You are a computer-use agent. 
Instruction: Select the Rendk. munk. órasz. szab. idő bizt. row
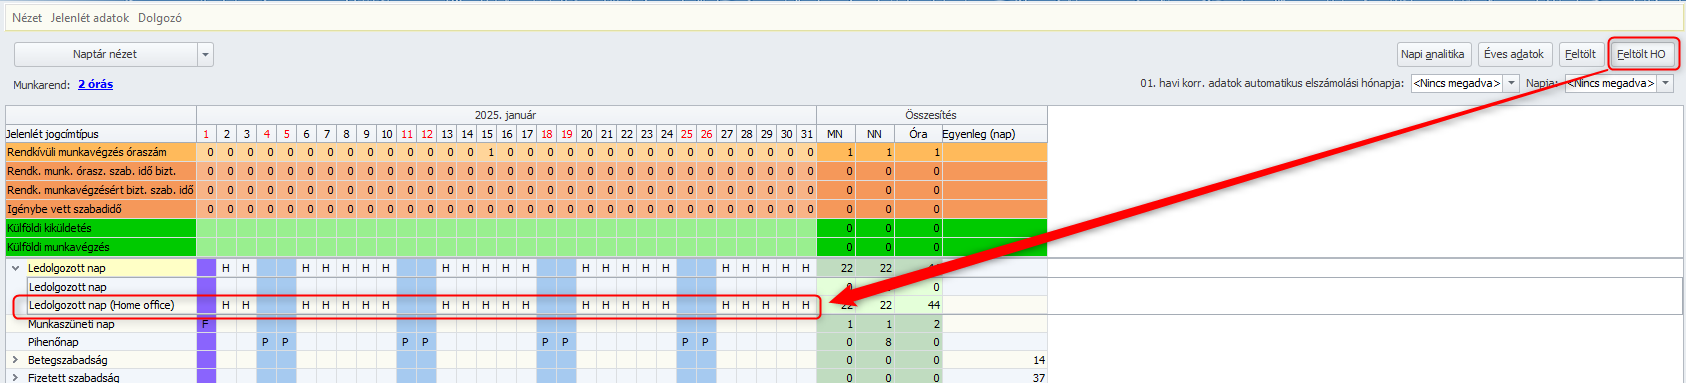pos(101,171)
